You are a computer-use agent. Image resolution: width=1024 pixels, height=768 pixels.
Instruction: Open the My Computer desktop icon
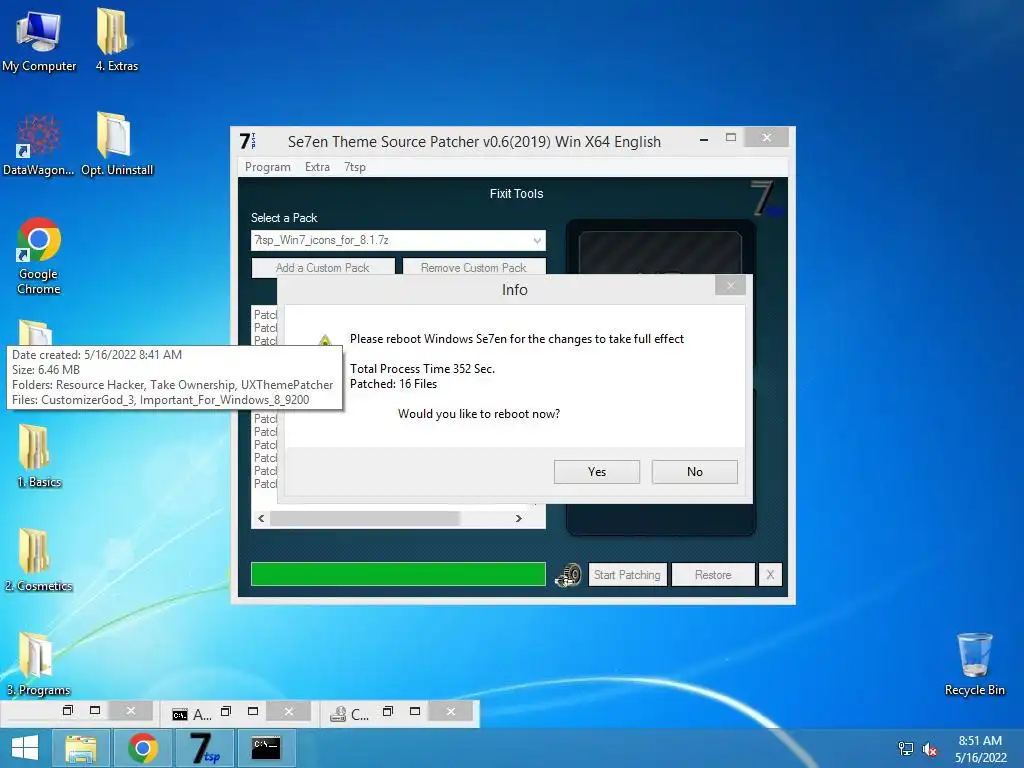point(39,40)
